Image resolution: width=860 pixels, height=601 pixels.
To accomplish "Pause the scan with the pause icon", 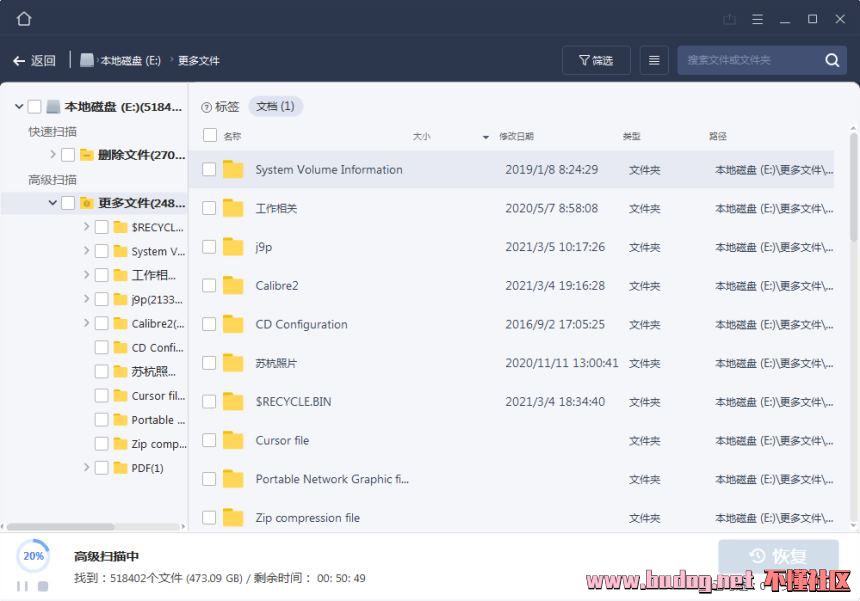I will pyautogui.click(x=22, y=586).
